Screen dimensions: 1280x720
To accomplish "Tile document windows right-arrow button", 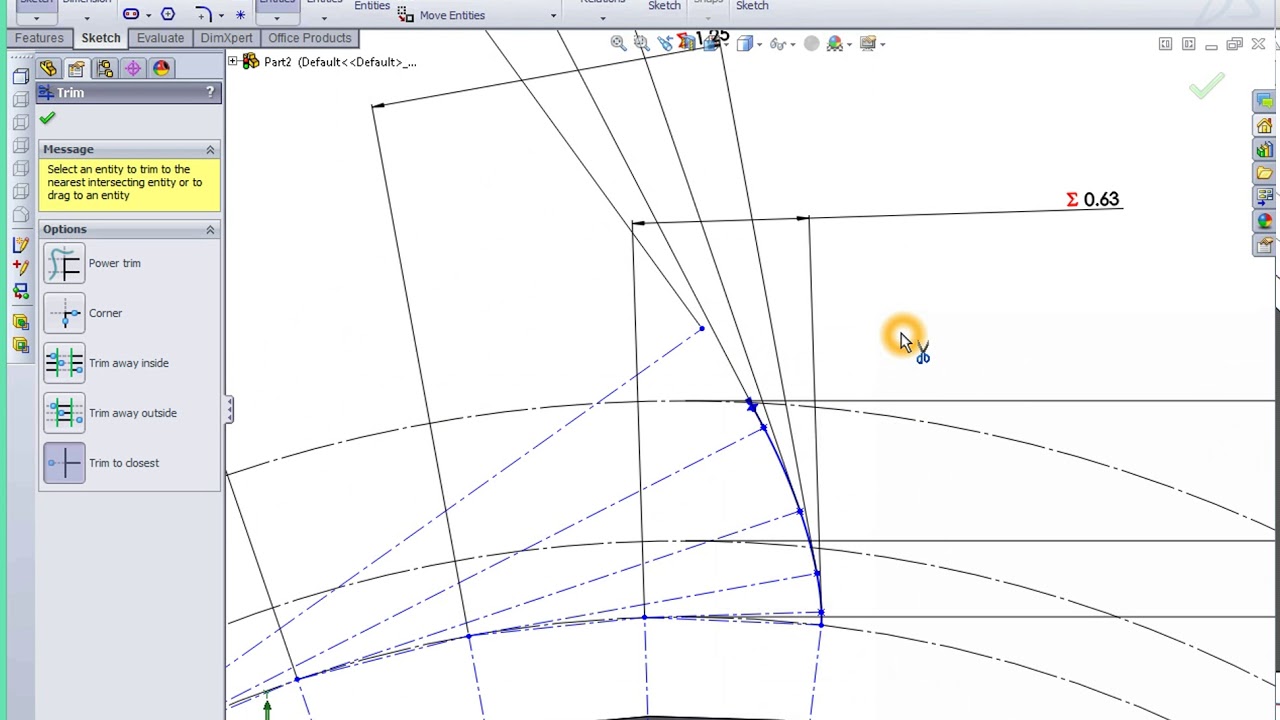I will point(1188,44).
